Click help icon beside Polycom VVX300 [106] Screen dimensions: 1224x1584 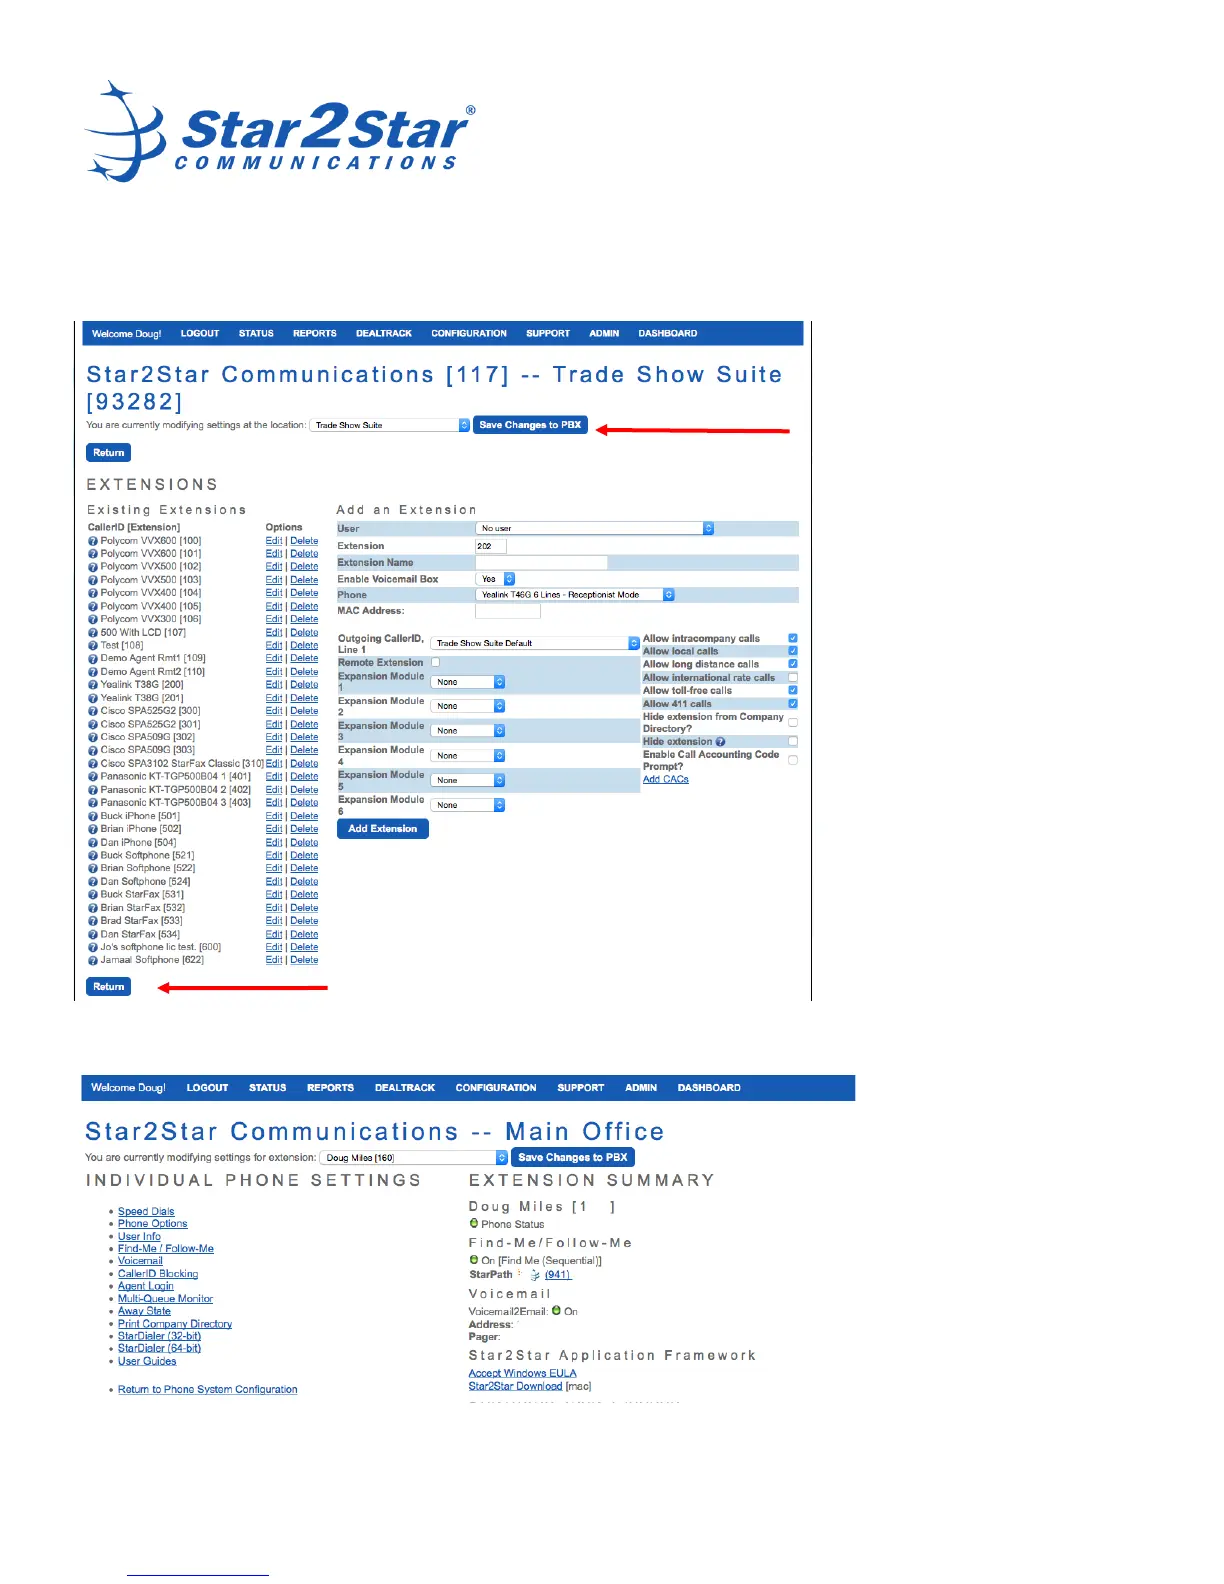pyautogui.click(x=93, y=620)
